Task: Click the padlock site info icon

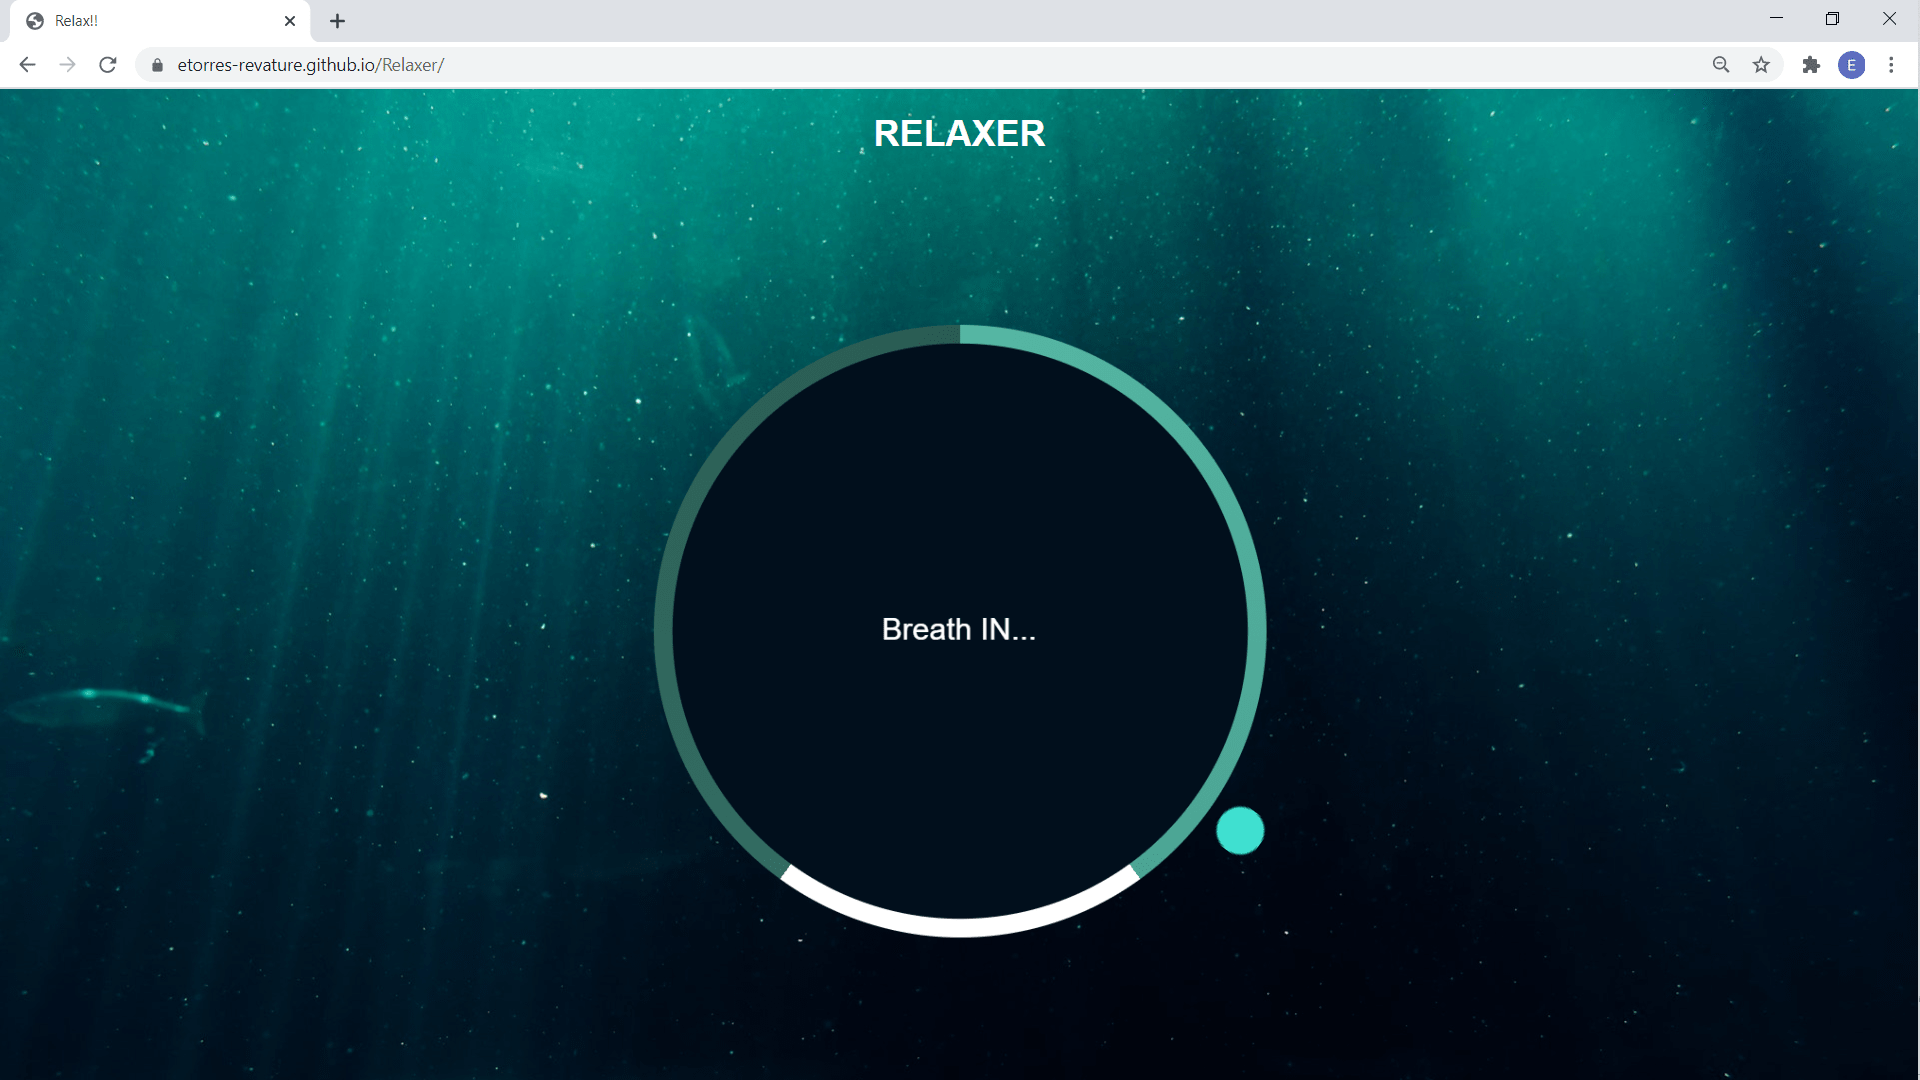Action: [157, 65]
